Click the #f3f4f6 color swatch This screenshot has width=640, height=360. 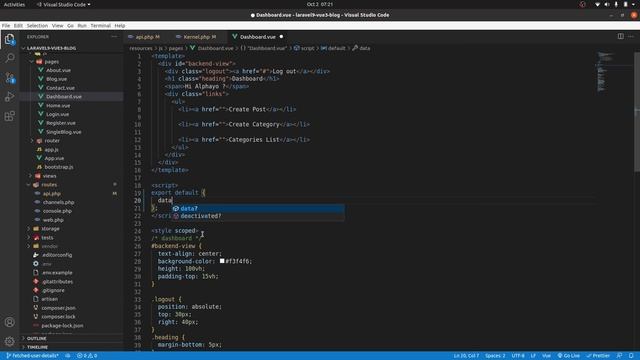tap(222, 261)
